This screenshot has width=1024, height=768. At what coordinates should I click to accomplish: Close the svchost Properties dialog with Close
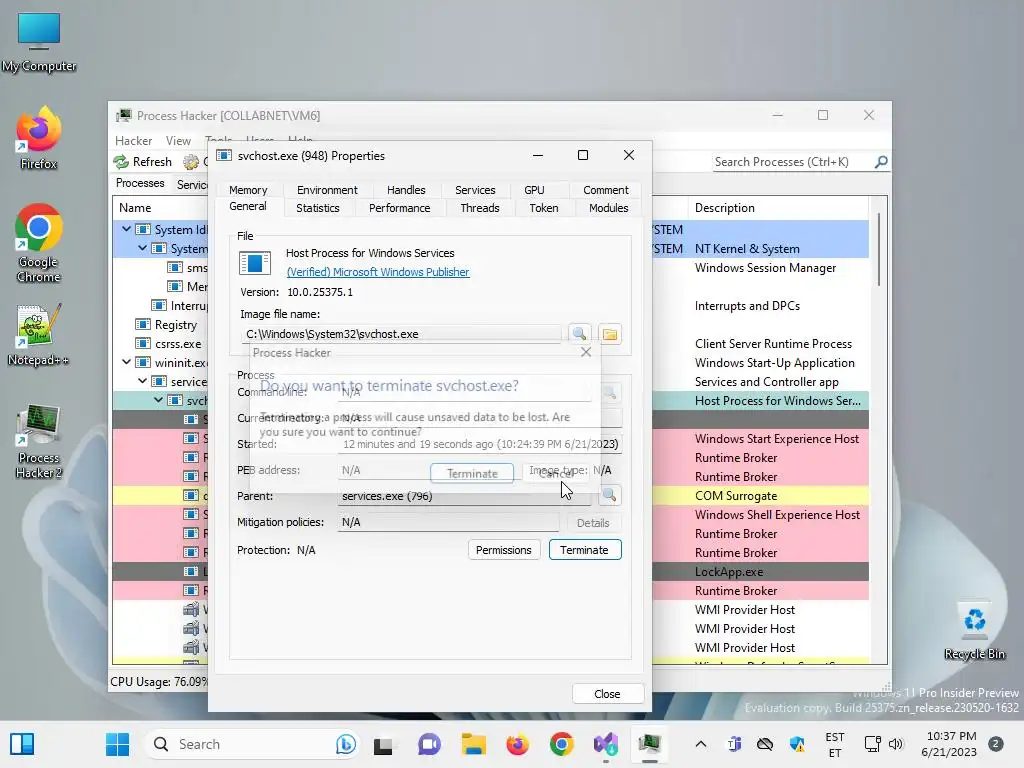607,694
